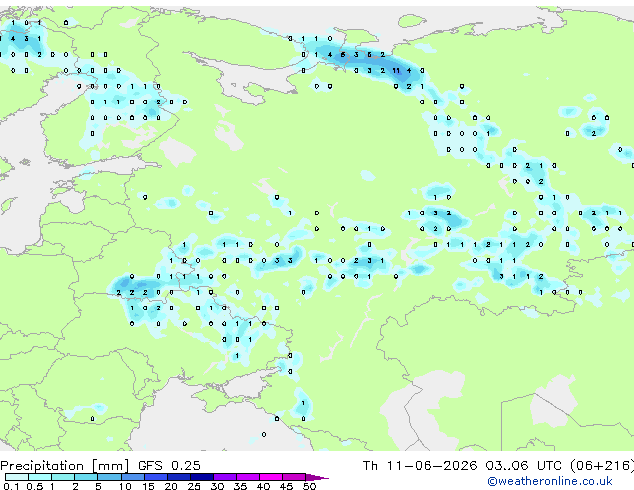
Task: Click the magenta 40–45 mm legend swatch
Action: [271, 477]
